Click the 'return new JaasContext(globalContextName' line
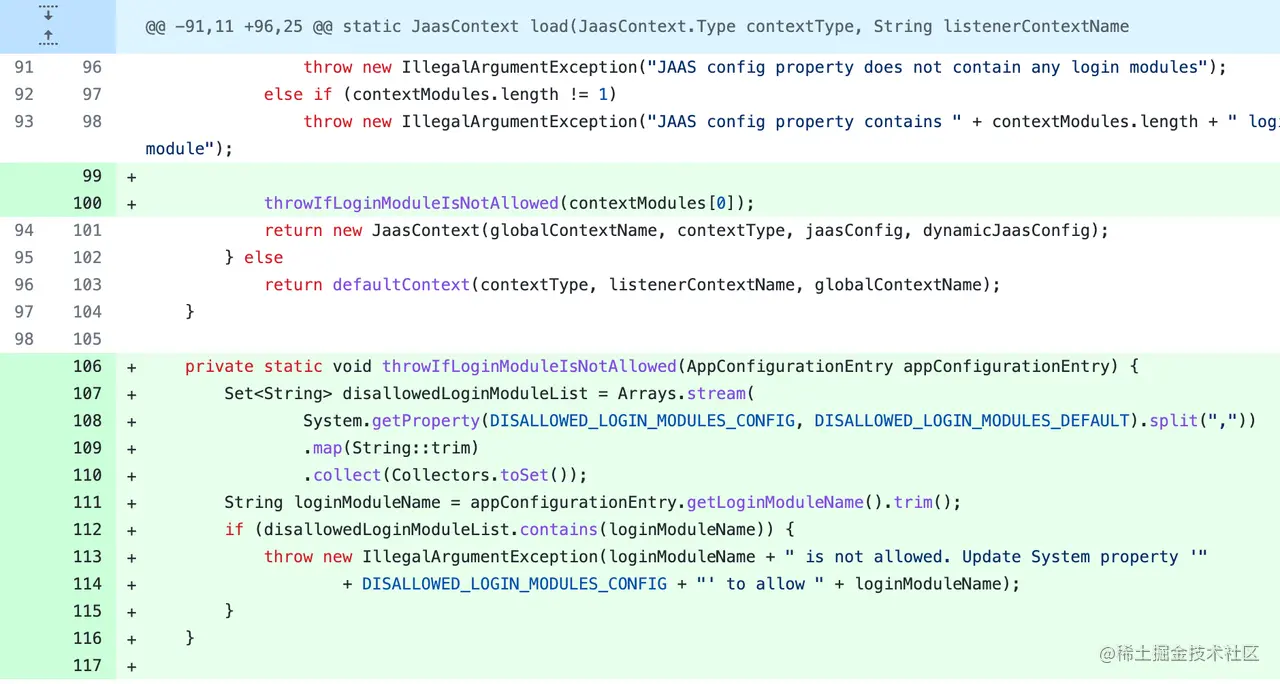The width and height of the screenshot is (1280, 684). click(x=687, y=230)
